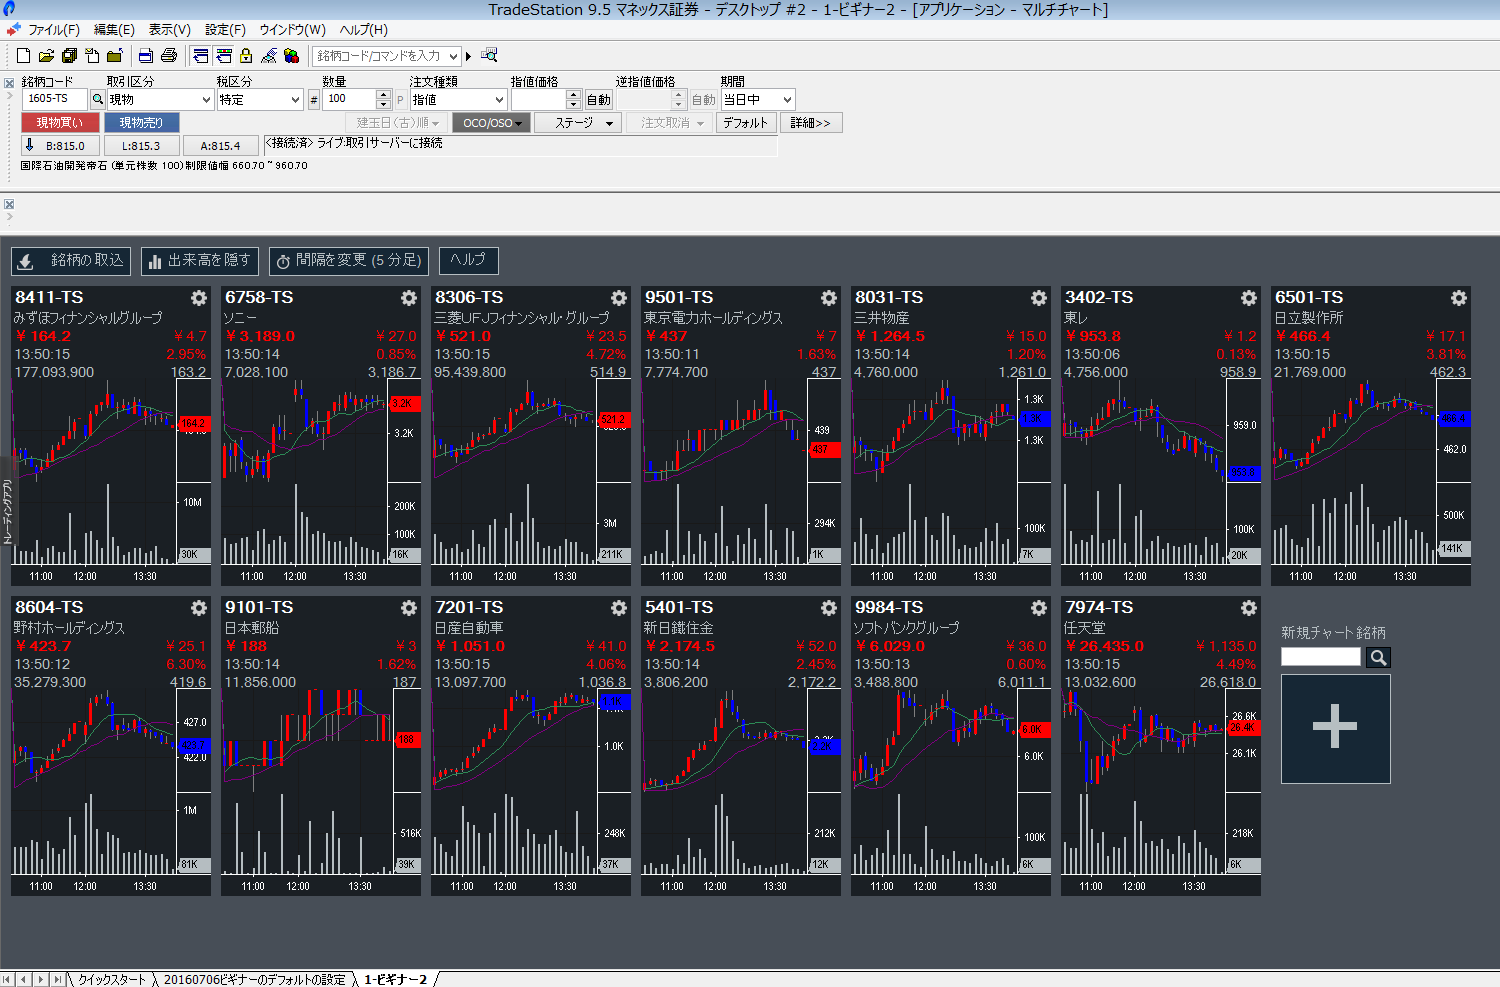
Task: Switch to 20160706ビギナーのデフォルトの設定 tab
Action: click(x=254, y=979)
